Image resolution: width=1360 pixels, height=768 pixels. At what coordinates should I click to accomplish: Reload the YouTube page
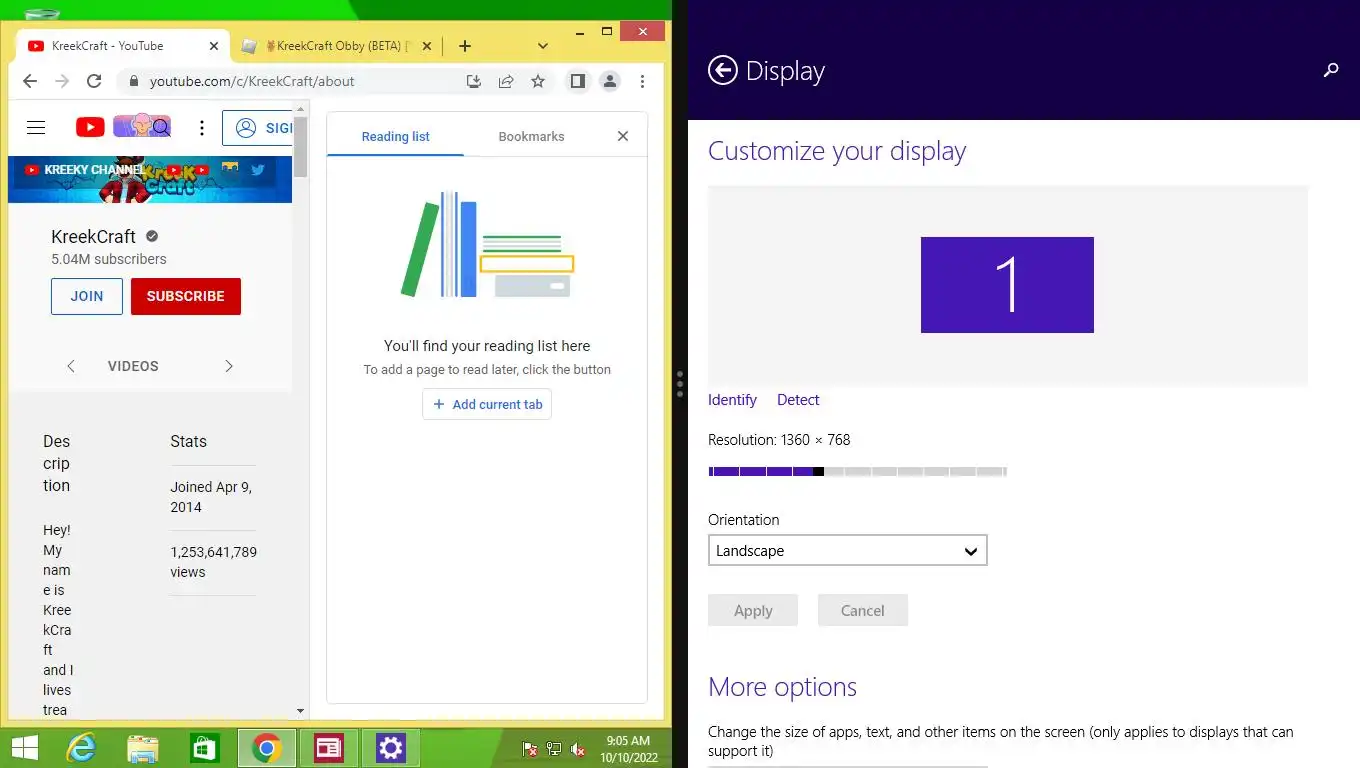point(94,81)
